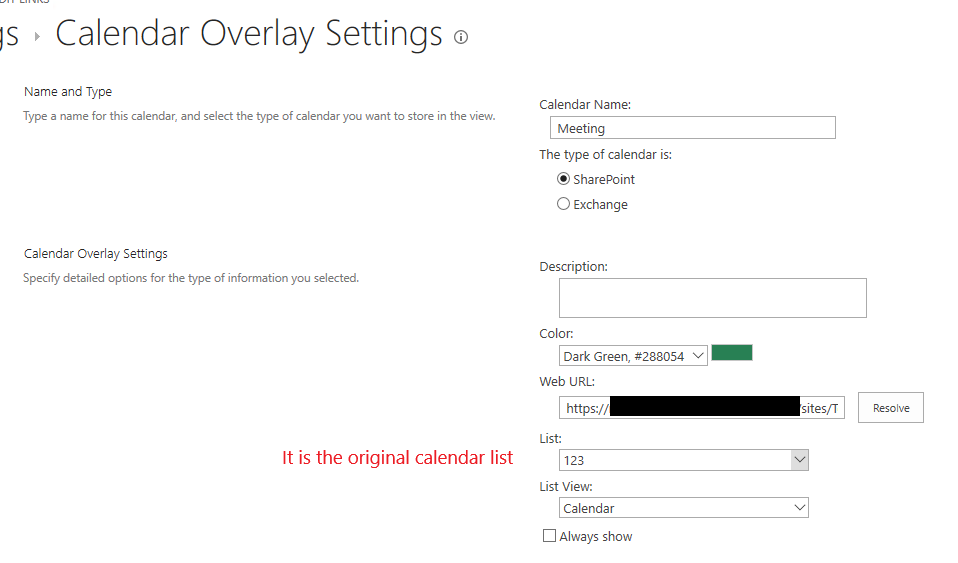The height and width of the screenshot is (563, 958).
Task: Click the info icon beside Calendar Overlay Settings
Action: 461,37
